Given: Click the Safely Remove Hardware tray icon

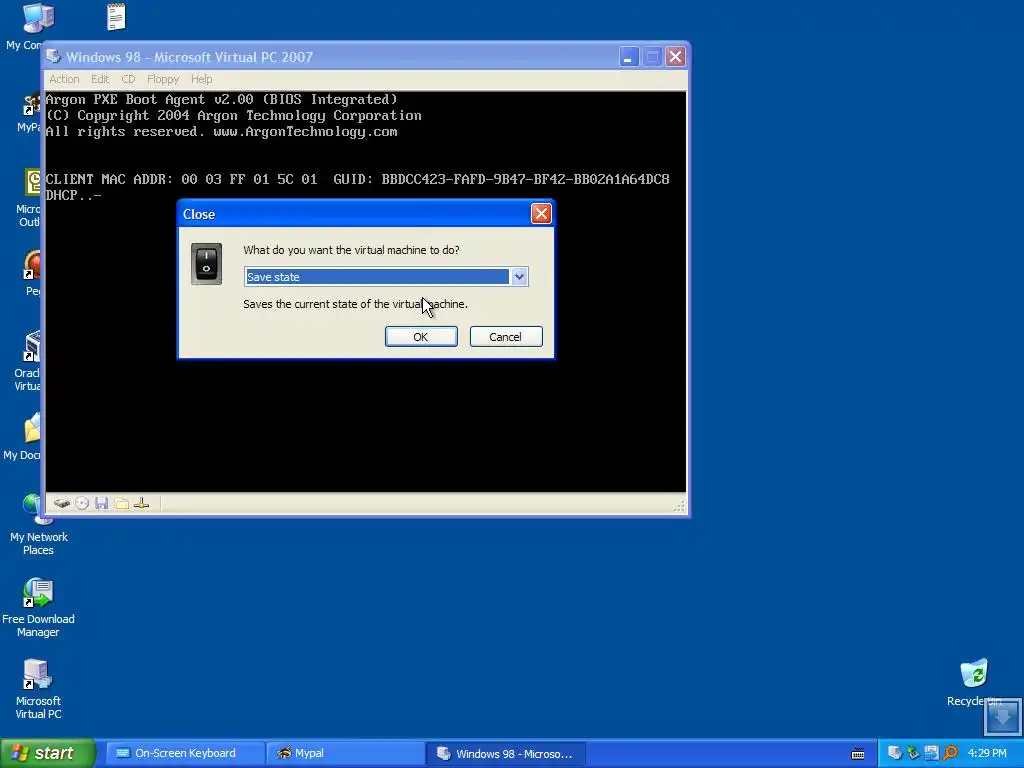Looking at the screenshot, I should (913, 753).
